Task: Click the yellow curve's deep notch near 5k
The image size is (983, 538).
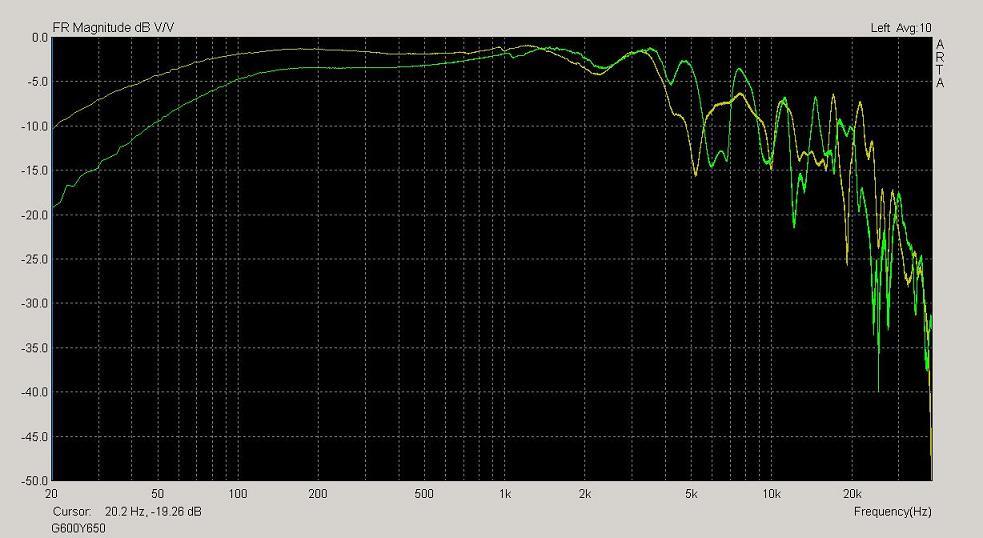Action: point(696,174)
